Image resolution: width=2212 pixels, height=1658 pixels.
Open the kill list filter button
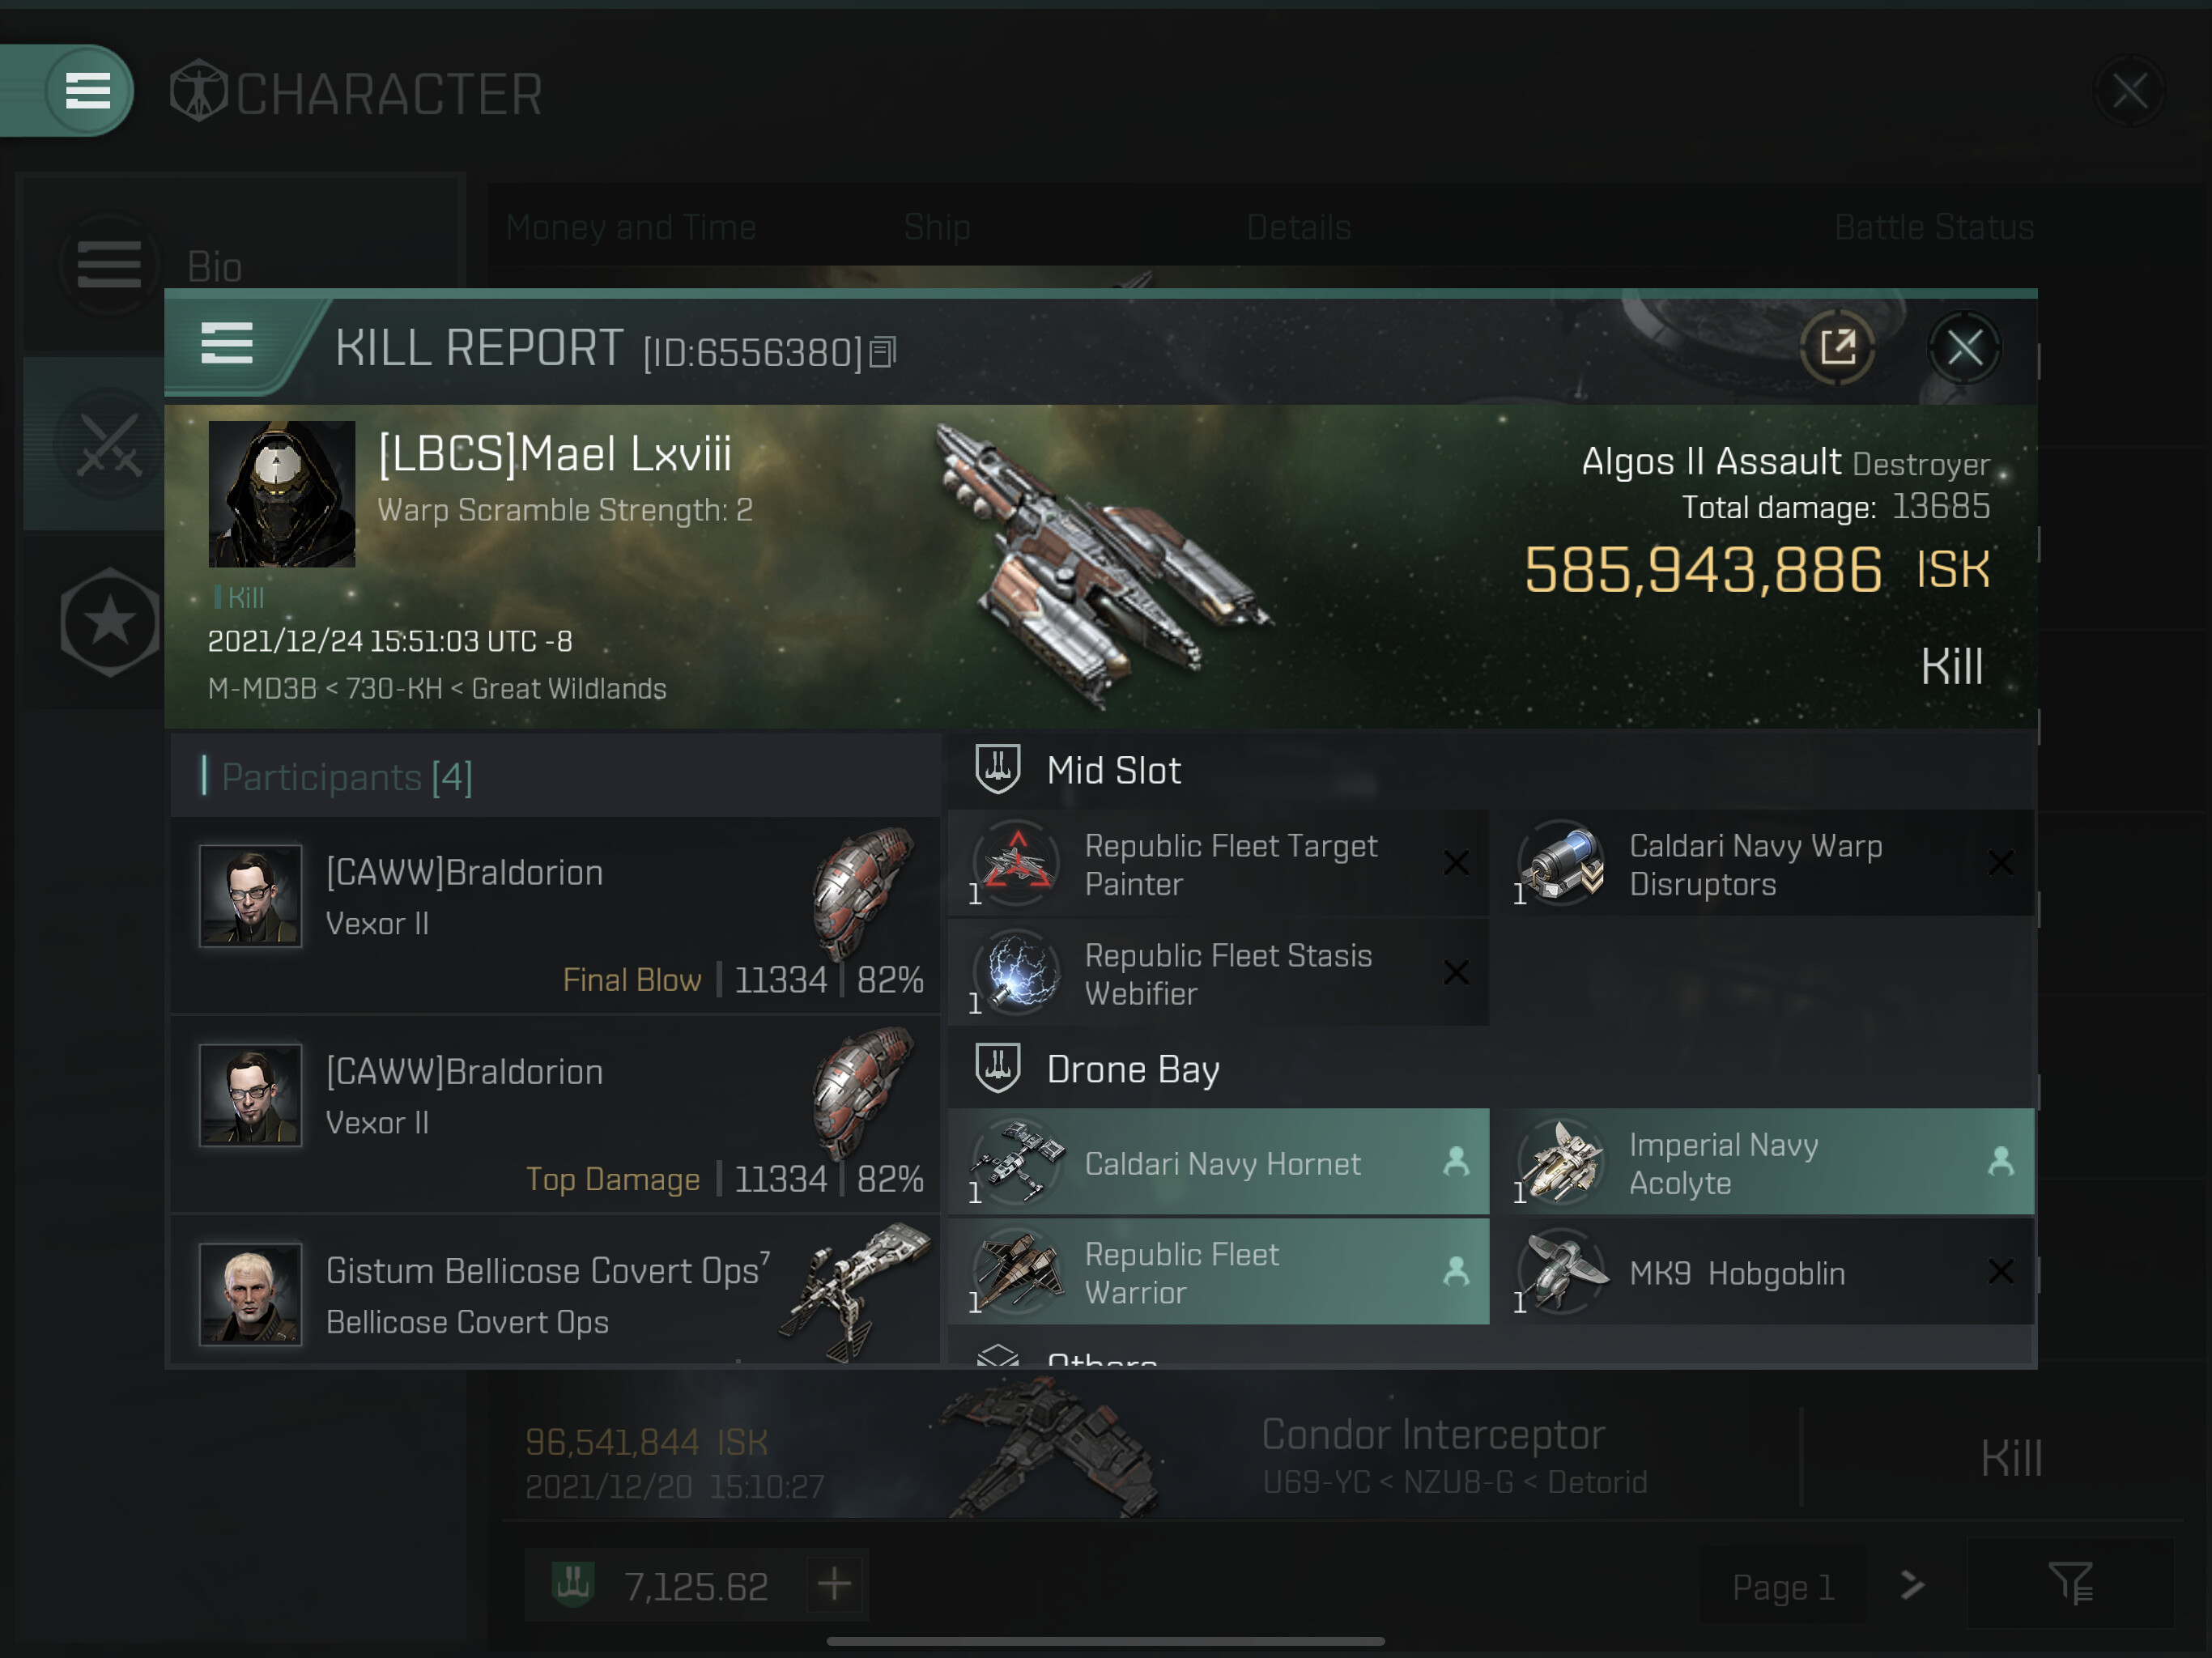click(2070, 1584)
